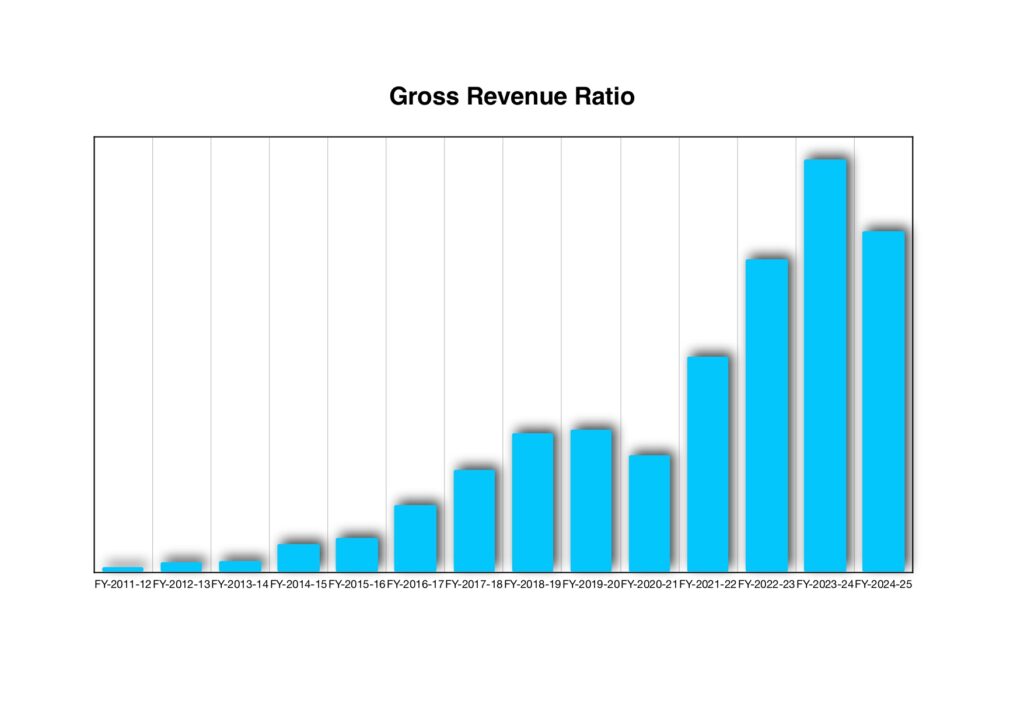Click the FY-2020-21 bar
This screenshot has width=1024, height=724.
(x=649, y=512)
